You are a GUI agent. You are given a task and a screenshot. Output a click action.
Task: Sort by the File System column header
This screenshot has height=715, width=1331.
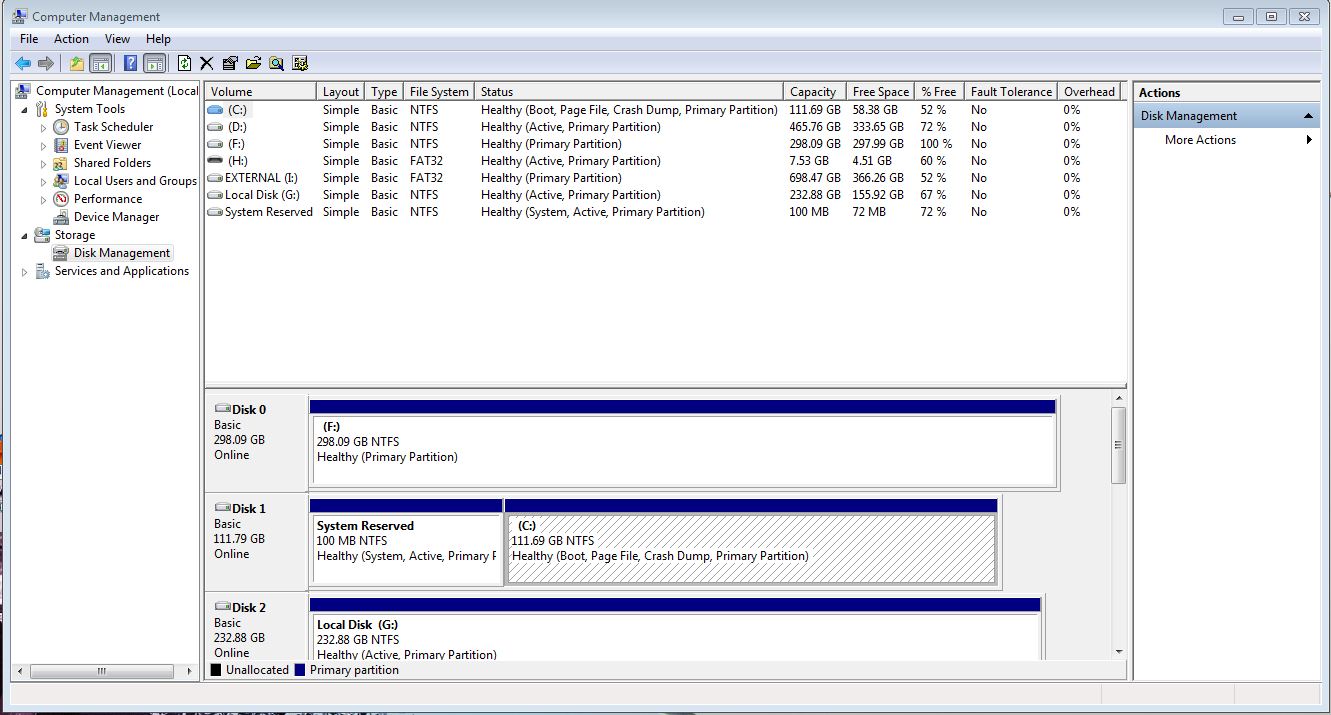439,91
